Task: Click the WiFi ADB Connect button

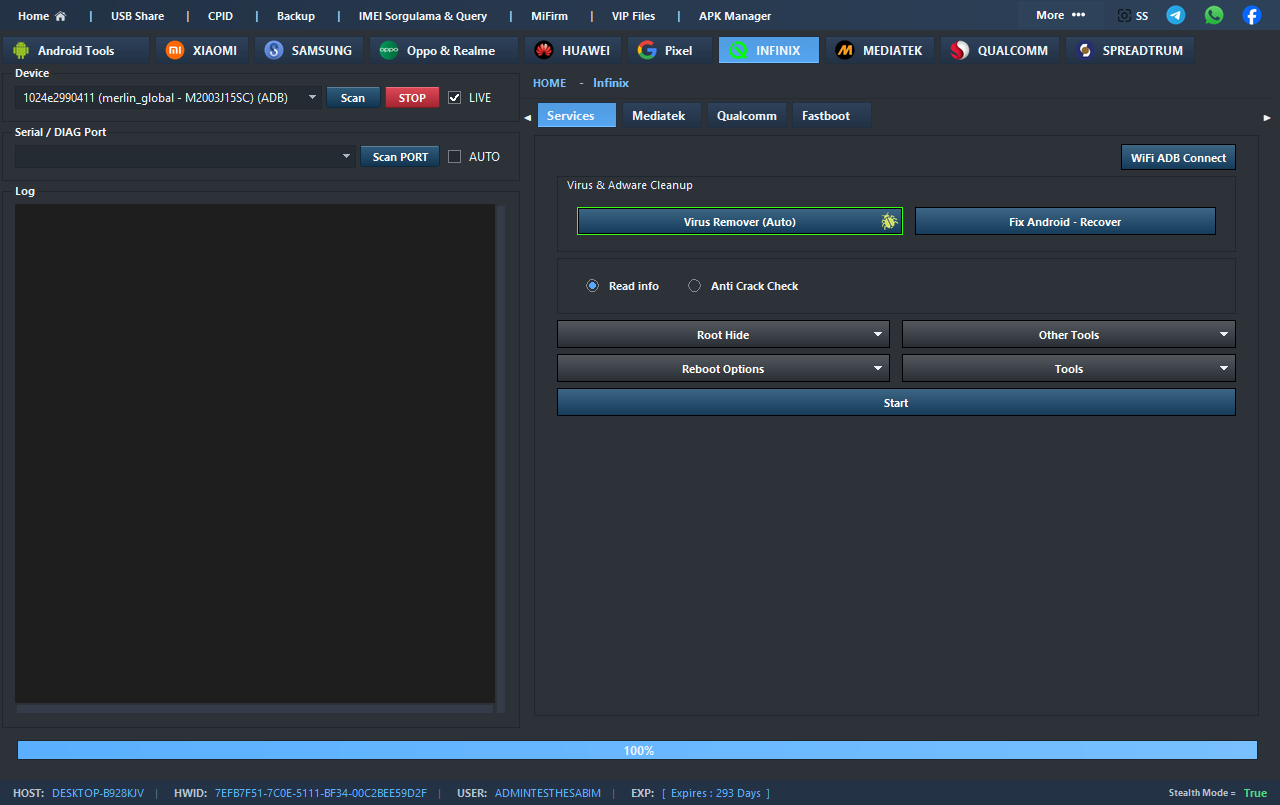Action: pyautogui.click(x=1178, y=158)
